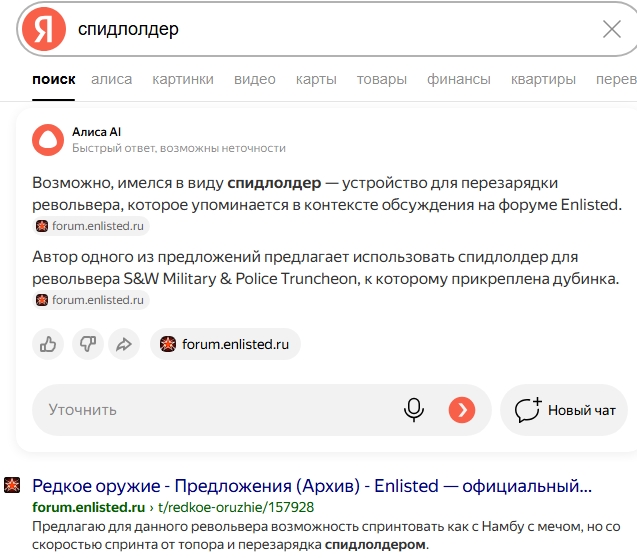Click the Алиса AI title

[x=97, y=132]
